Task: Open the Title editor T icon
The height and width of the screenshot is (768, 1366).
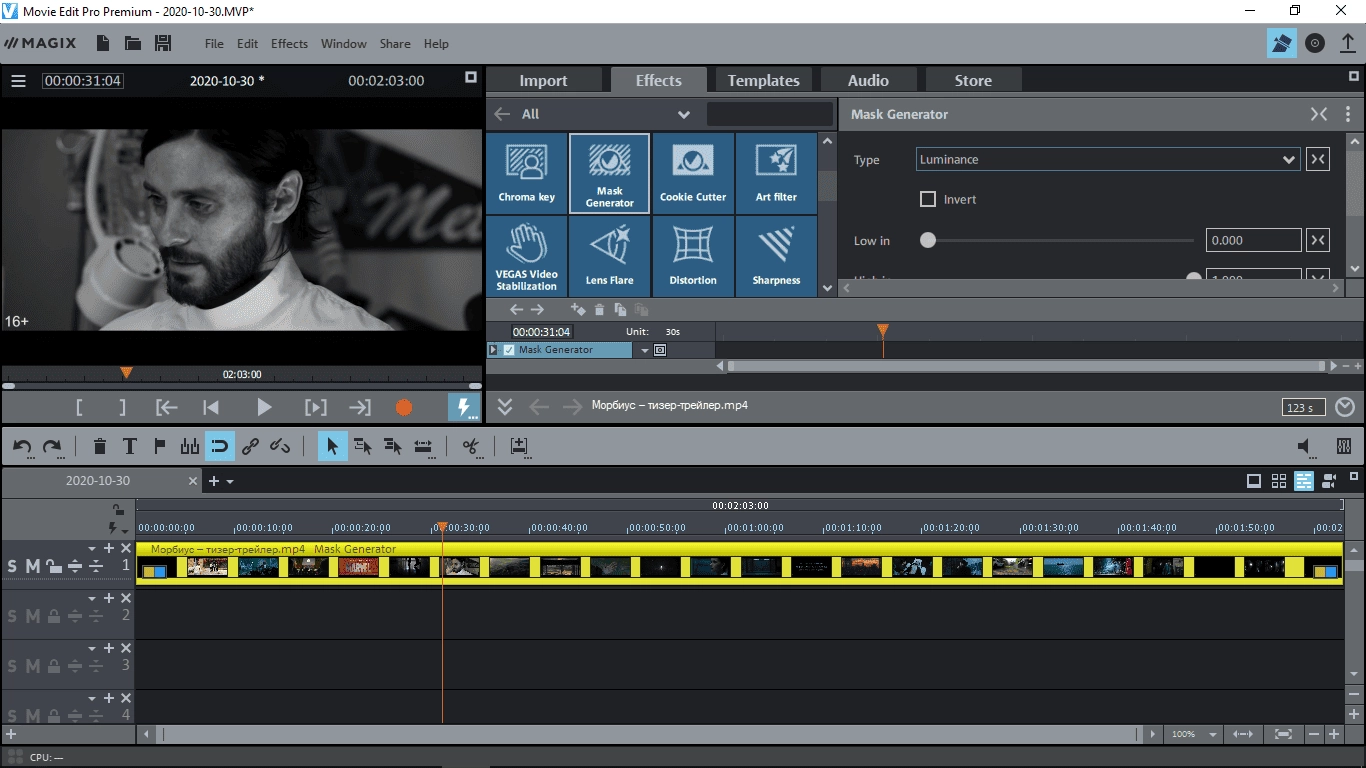Action: tap(129, 446)
